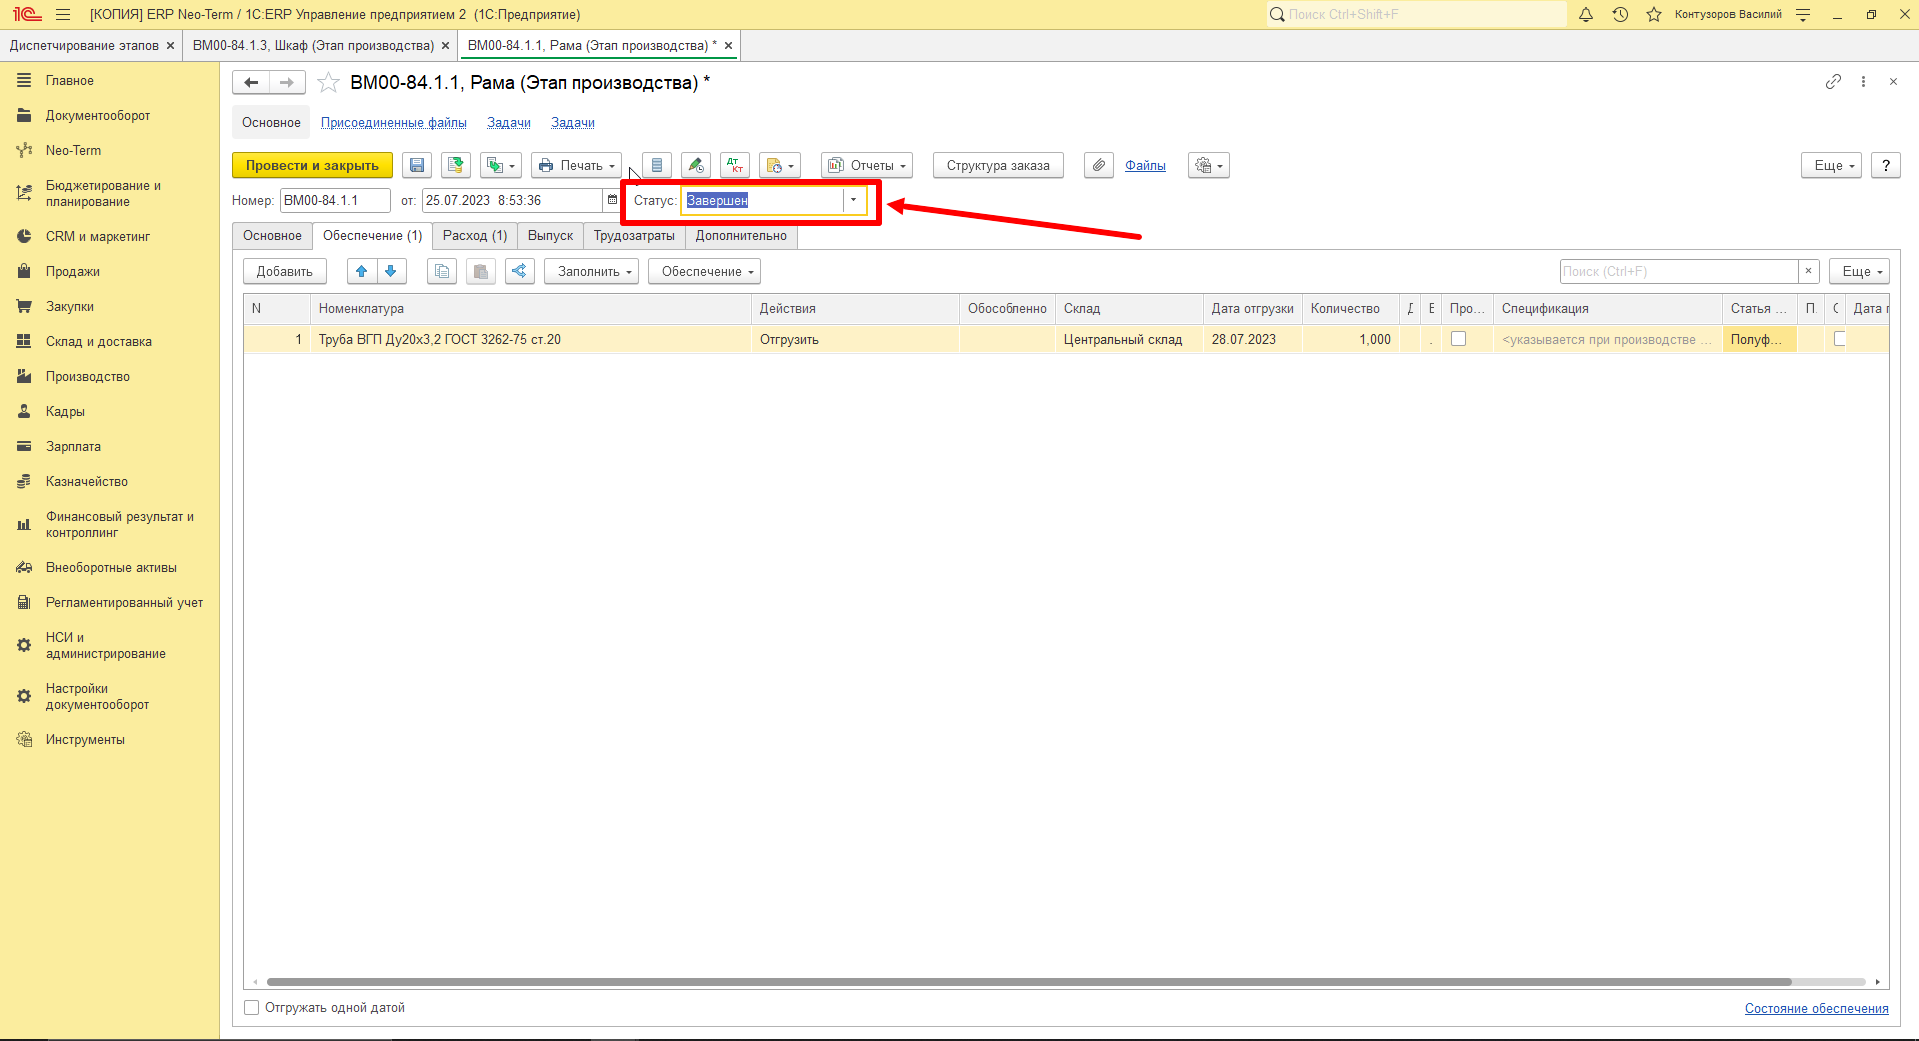
Task: Open calendar picker next to date field
Action: point(612,200)
